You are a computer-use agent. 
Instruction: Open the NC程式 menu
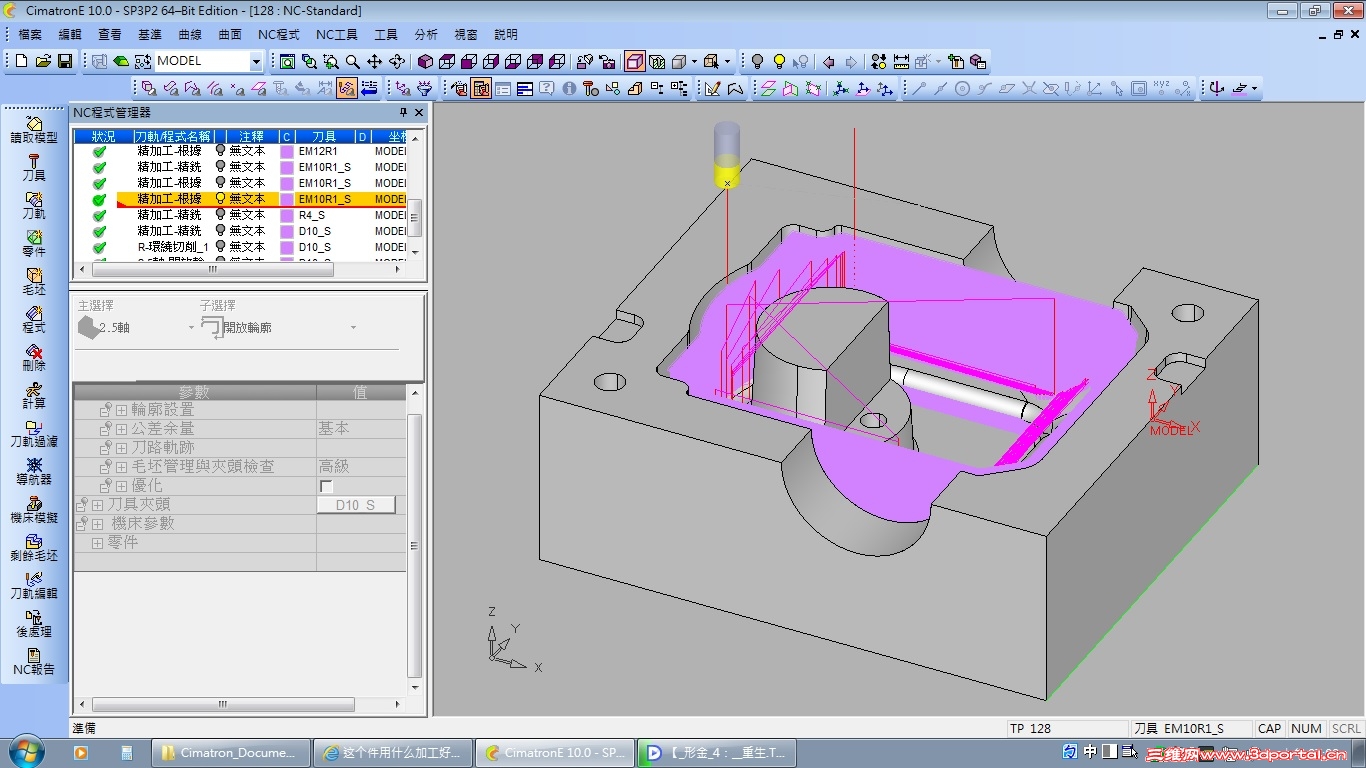278,34
